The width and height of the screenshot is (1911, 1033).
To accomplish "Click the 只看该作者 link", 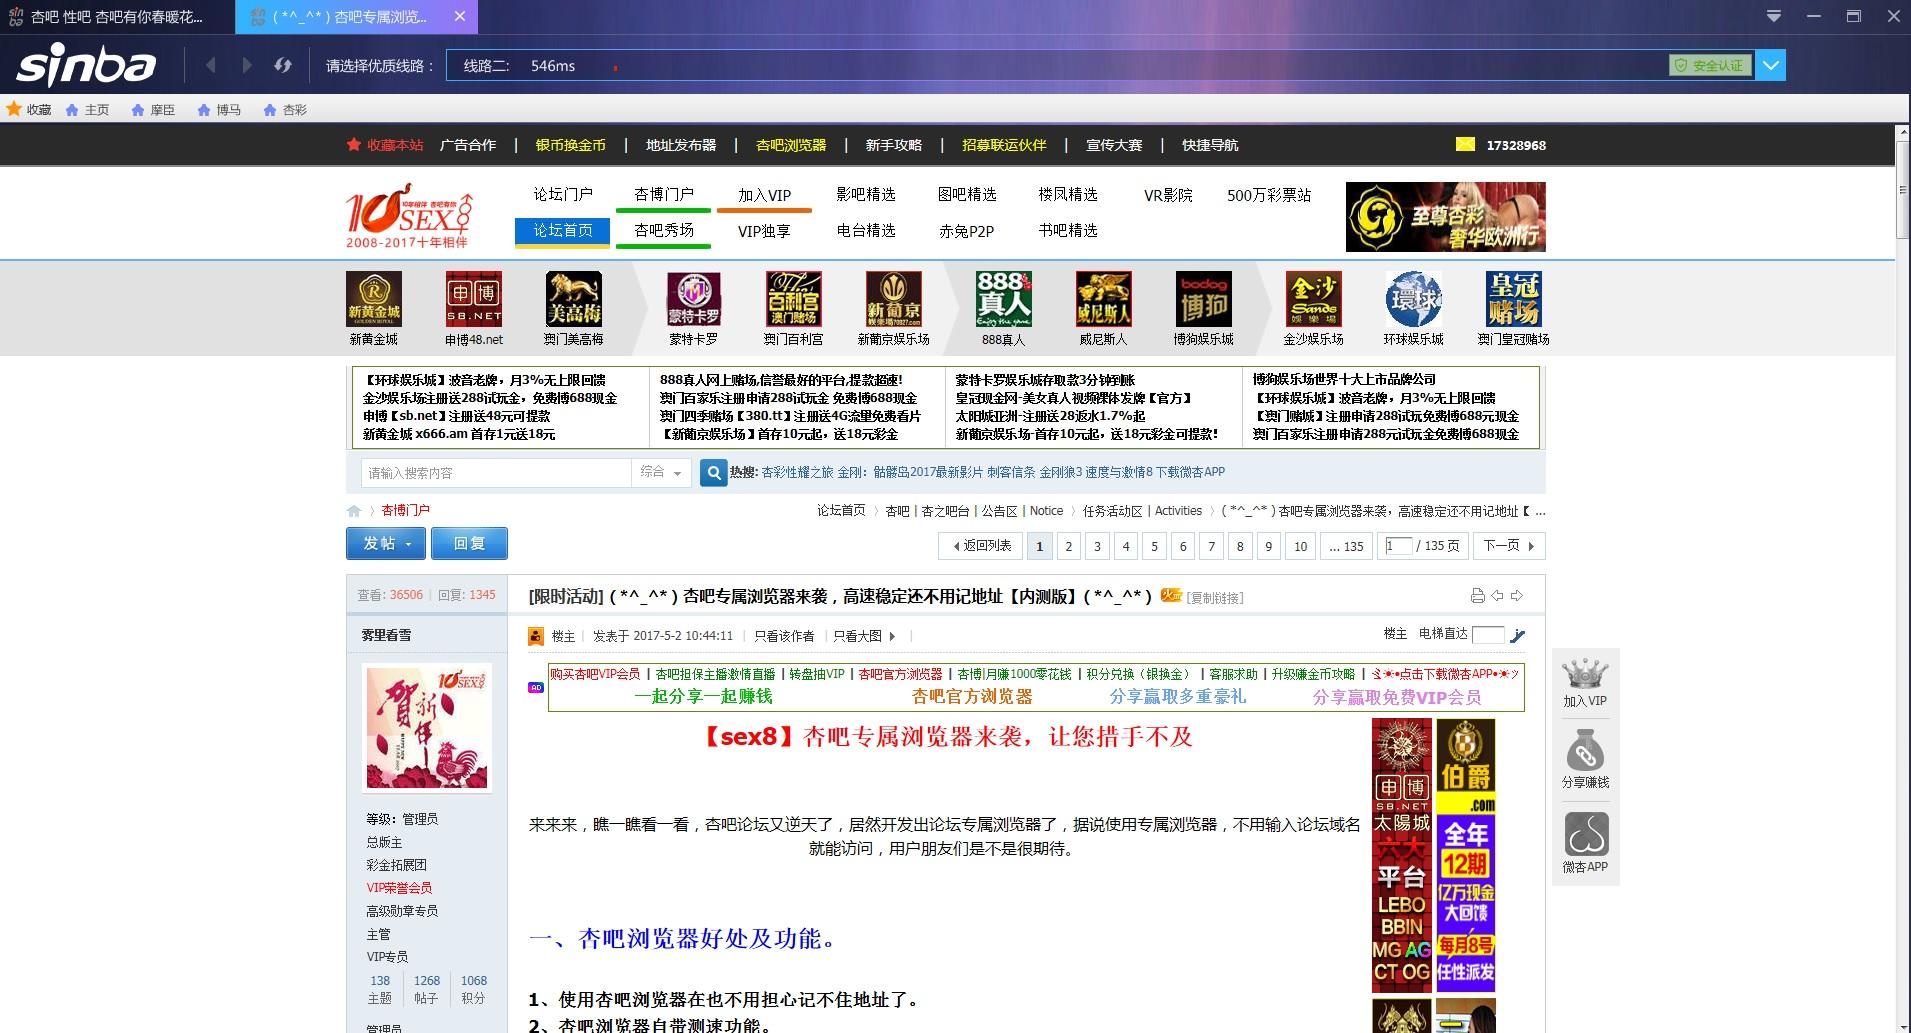I will tap(784, 636).
